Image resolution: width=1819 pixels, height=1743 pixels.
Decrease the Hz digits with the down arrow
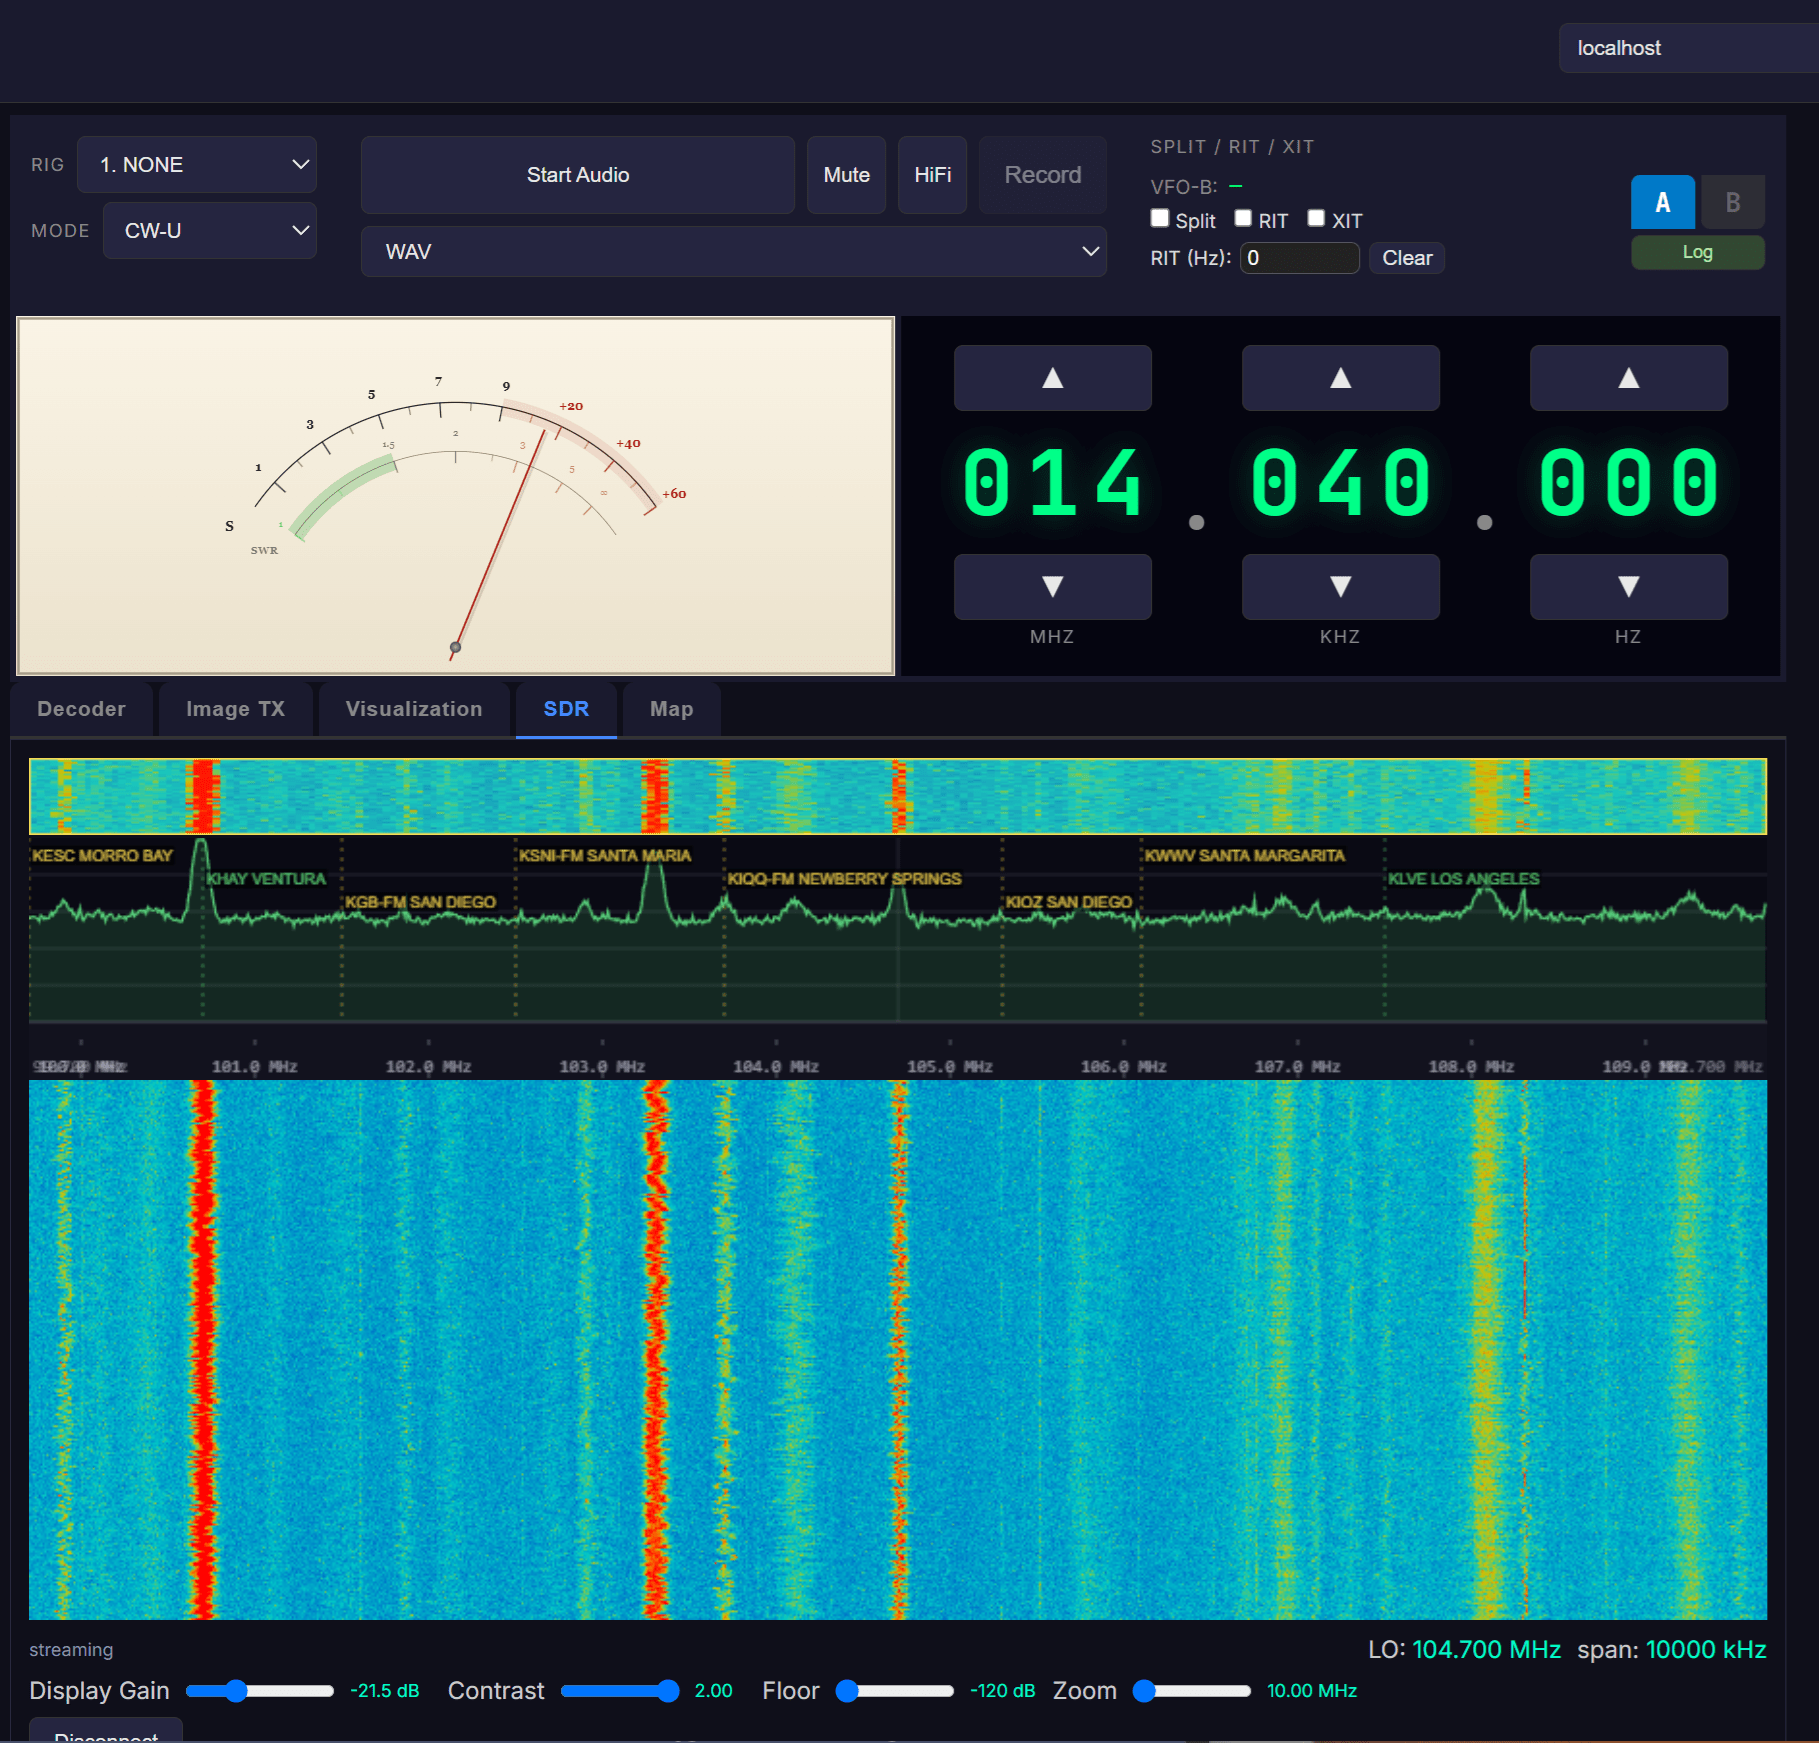point(1628,587)
